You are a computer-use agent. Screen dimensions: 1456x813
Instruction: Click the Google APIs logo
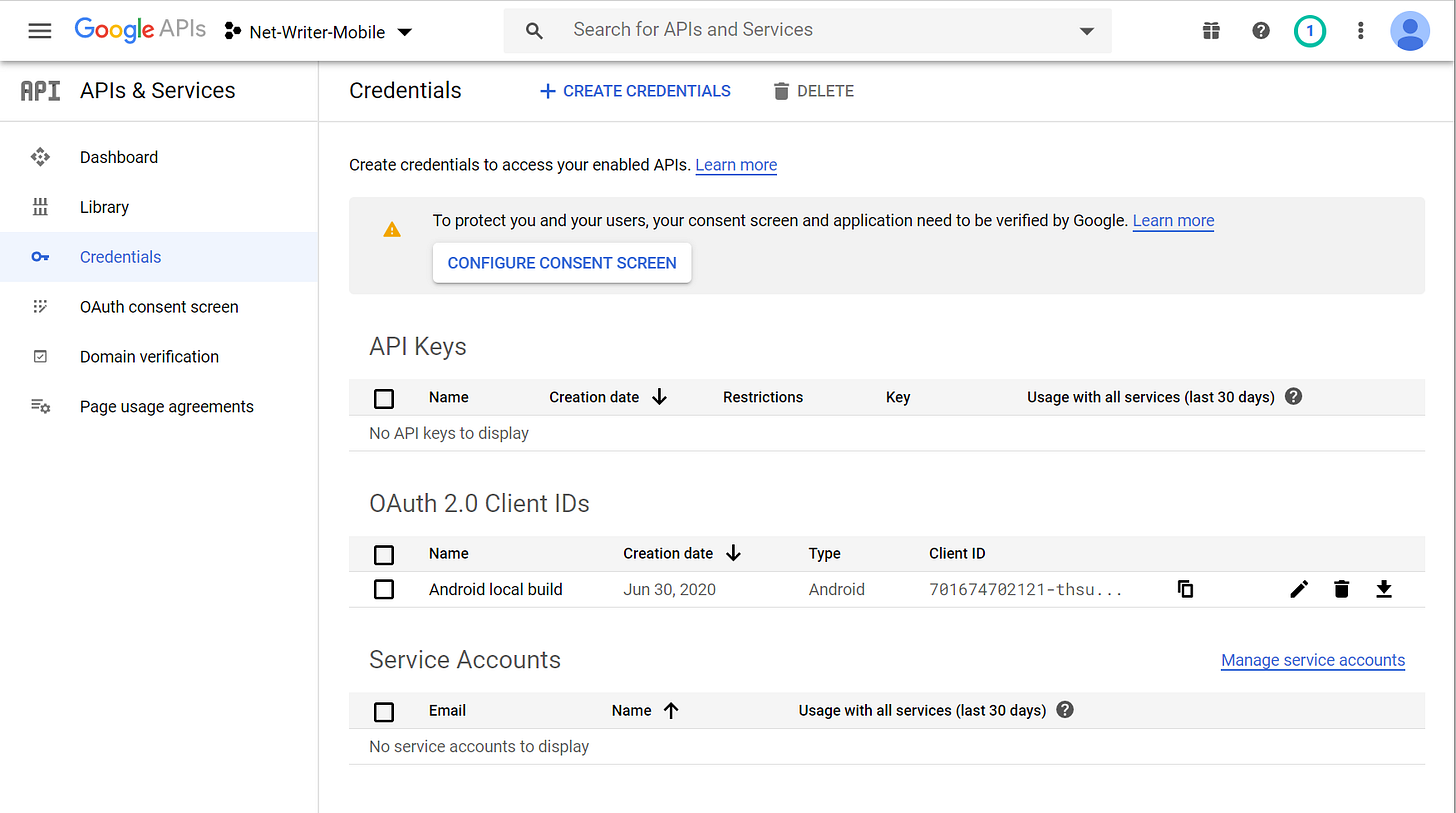coord(140,30)
